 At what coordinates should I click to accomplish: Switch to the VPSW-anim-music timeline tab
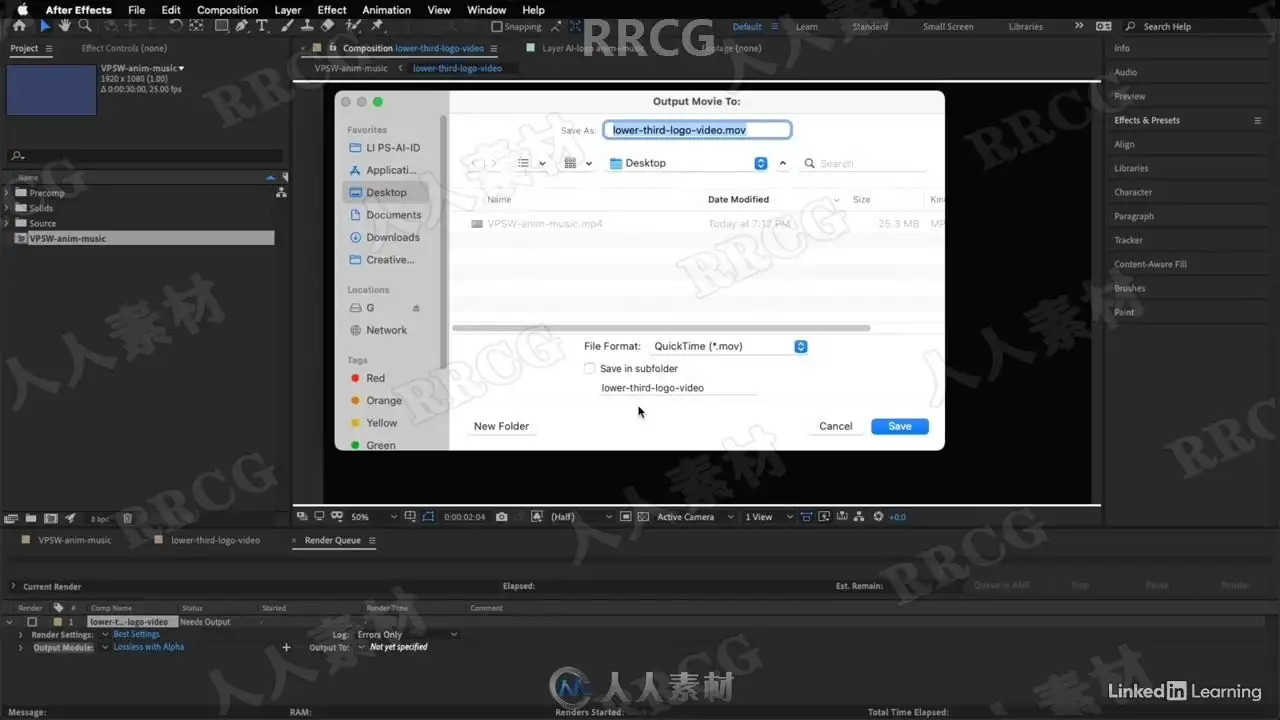[x=74, y=540]
